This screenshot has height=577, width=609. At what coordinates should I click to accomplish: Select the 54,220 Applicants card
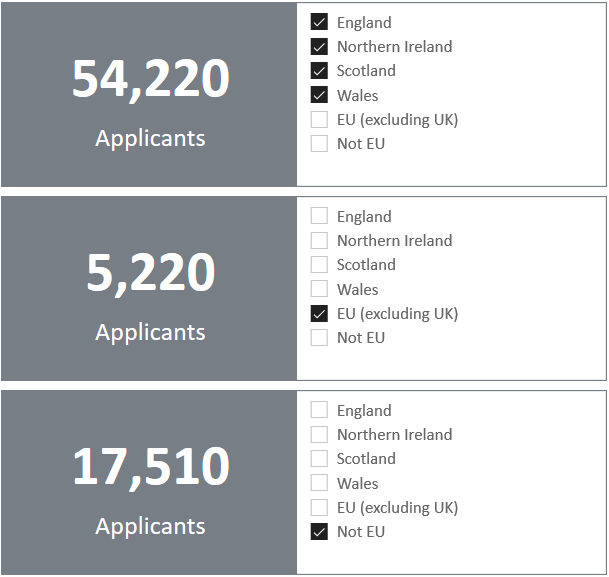pos(149,95)
